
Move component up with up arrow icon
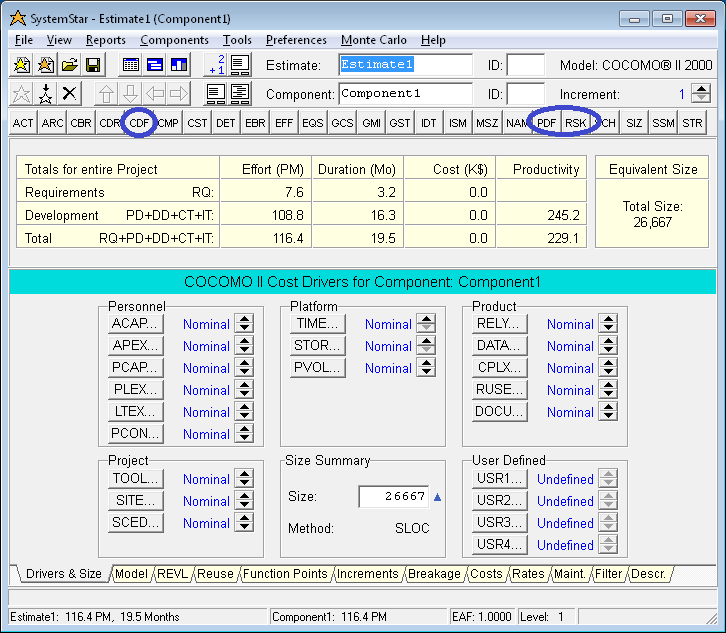(x=106, y=94)
